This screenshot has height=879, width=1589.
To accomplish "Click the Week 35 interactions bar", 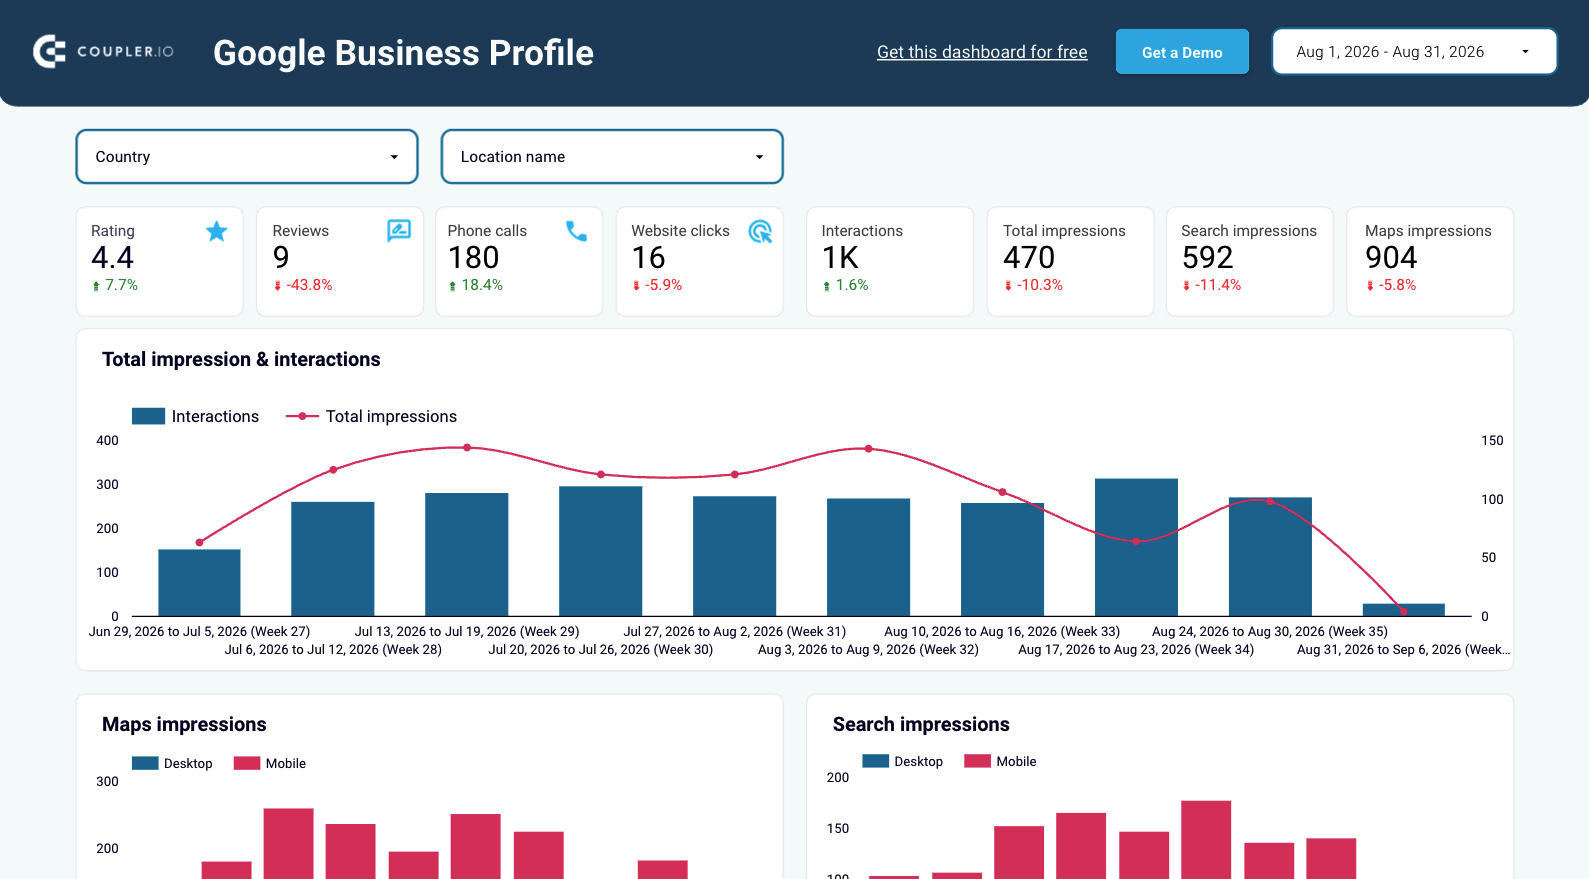I will click(x=1270, y=557).
